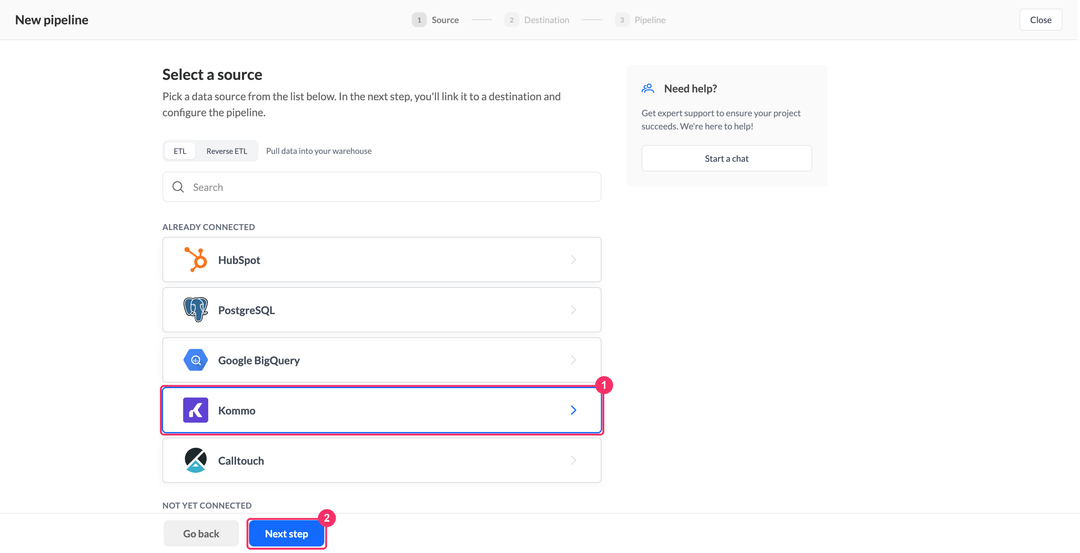The image size is (1080, 553).
Task: Click the Google BigQuery hexagon icon
Action: pyautogui.click(x=196, y=360)
